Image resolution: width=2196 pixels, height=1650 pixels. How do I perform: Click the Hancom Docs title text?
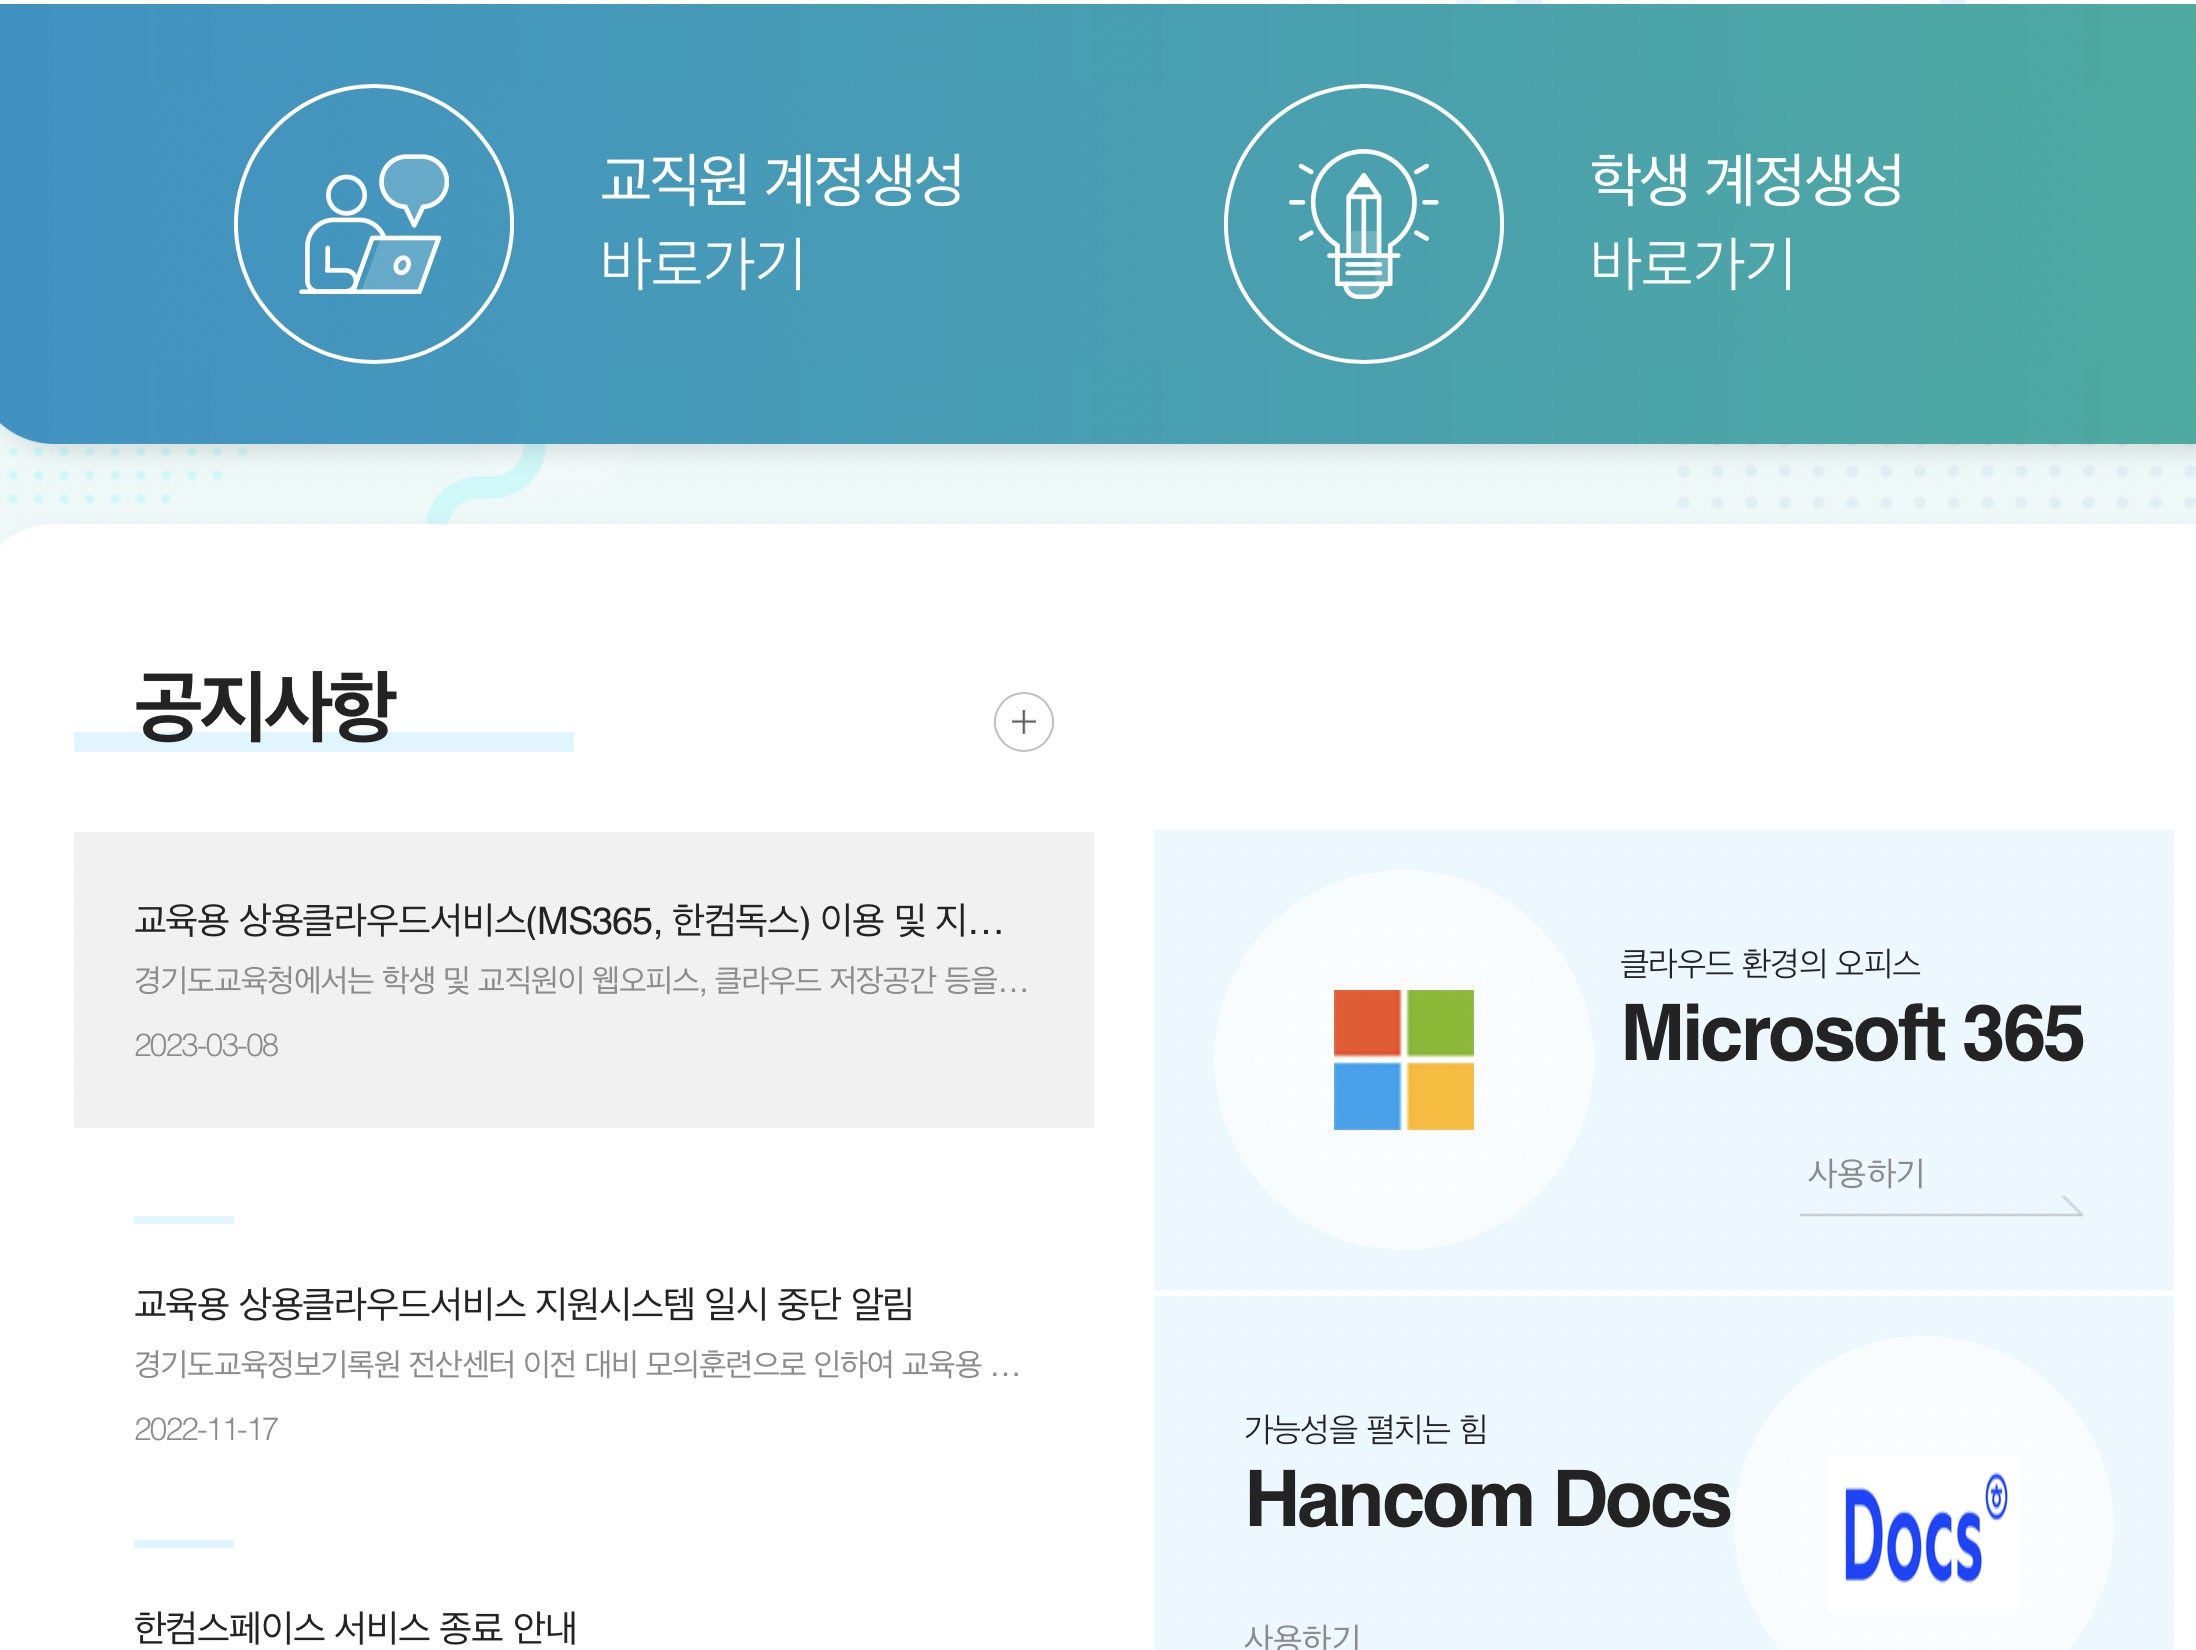(x=1488, y=1500)
